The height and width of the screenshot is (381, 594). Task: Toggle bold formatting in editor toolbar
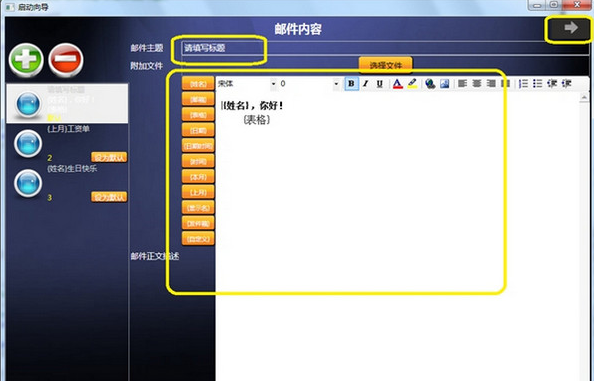[351, 83]
